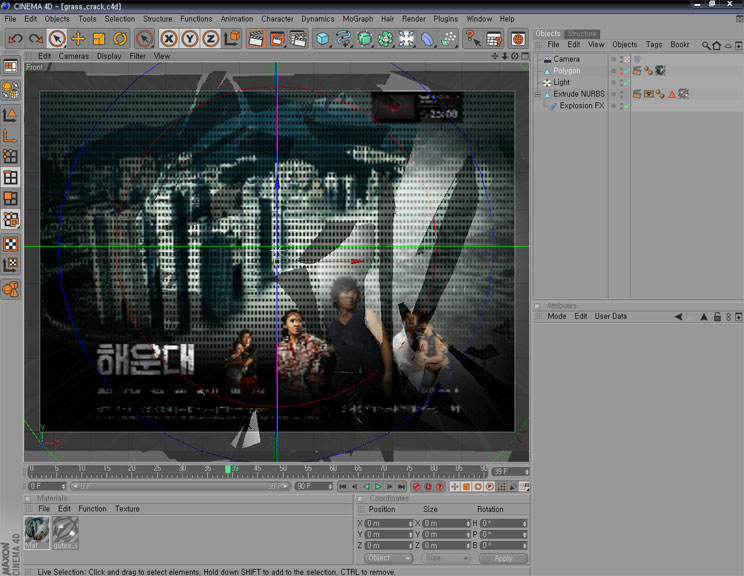Toggle Explosion FX enable checkmark
Screen dimensions: 744x576
[626, 106]
